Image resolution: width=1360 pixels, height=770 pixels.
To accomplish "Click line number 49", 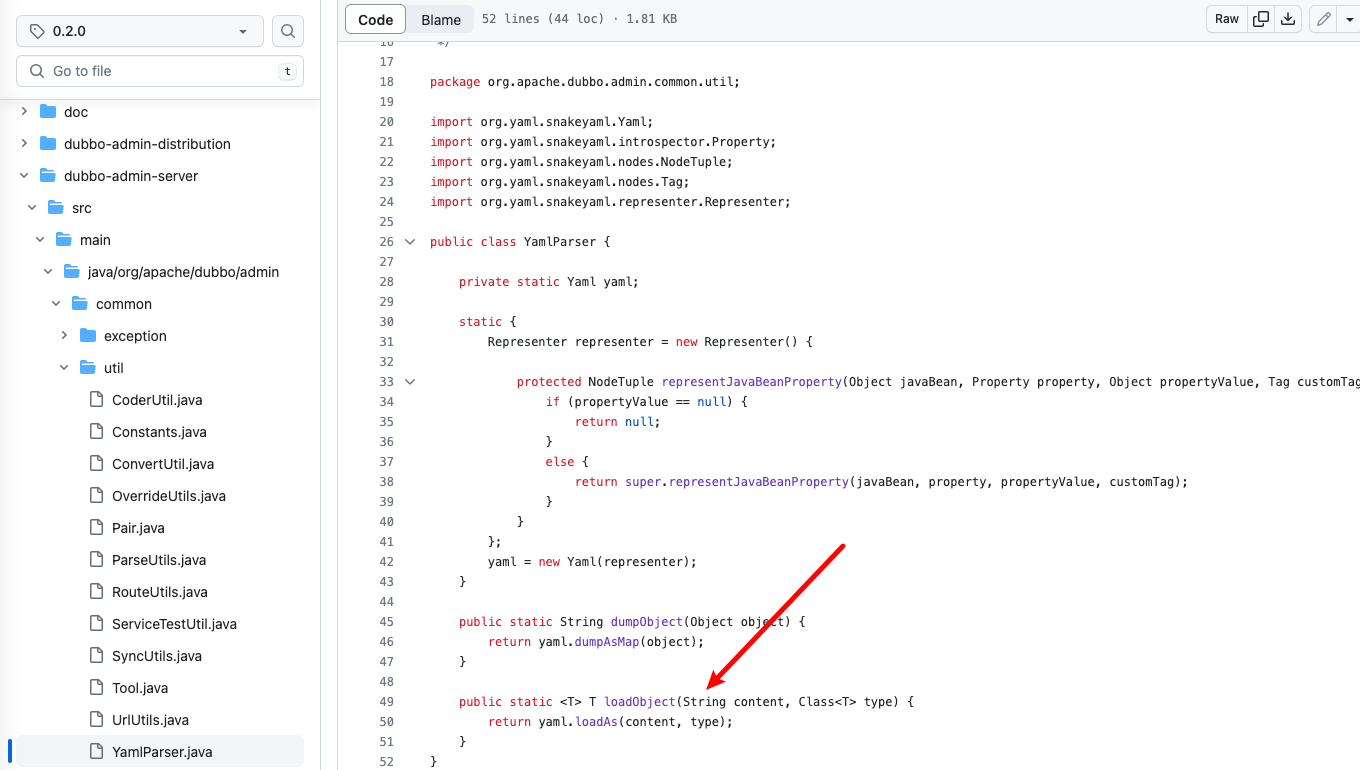I will tap(387, 702).
